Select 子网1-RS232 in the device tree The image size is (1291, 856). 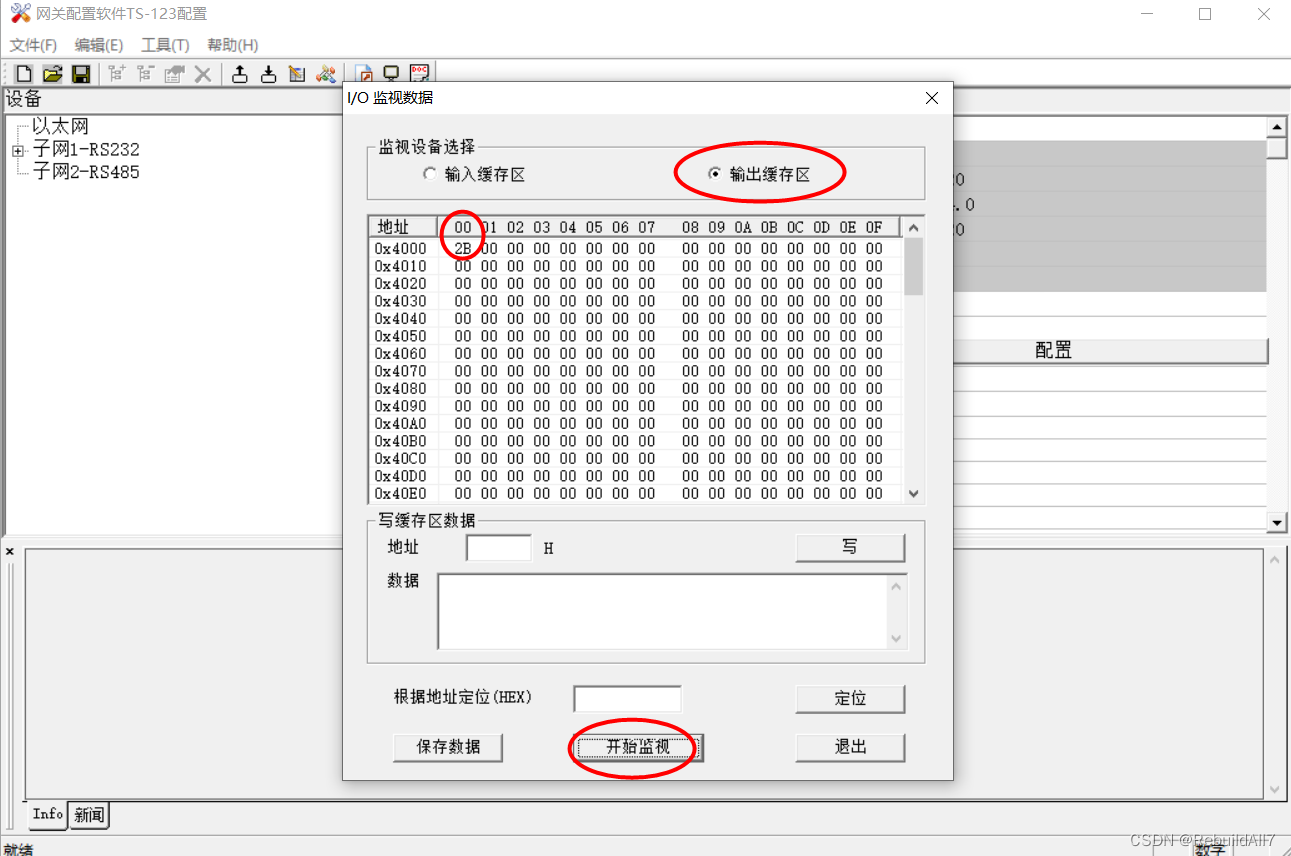point(86,150)
